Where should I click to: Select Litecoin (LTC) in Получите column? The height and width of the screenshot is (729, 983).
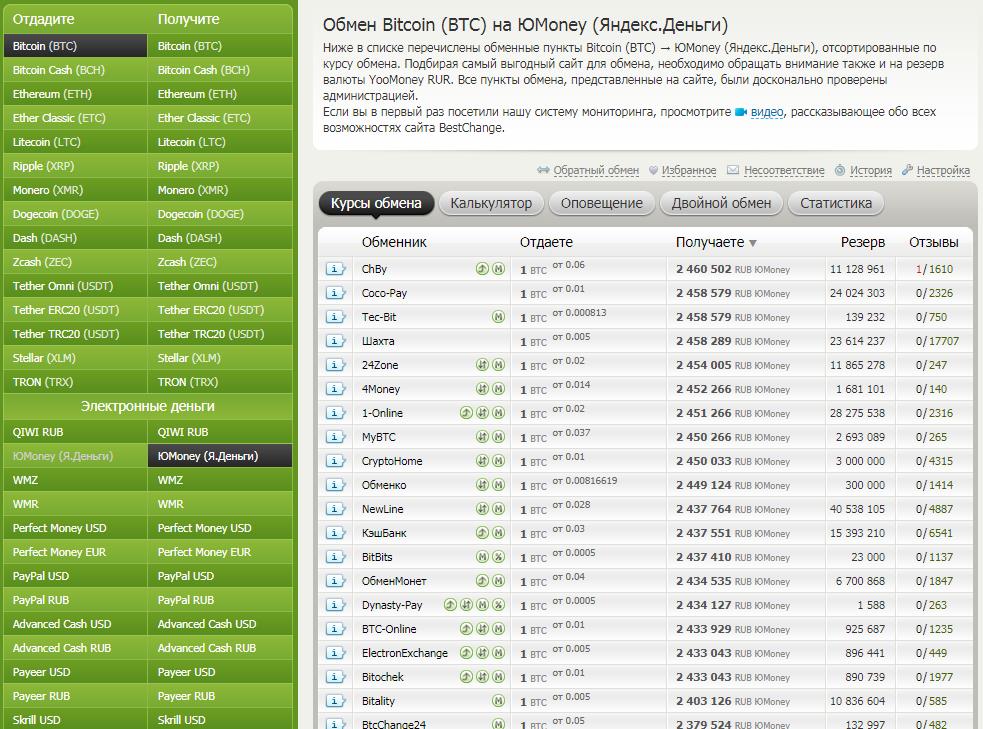220,142
